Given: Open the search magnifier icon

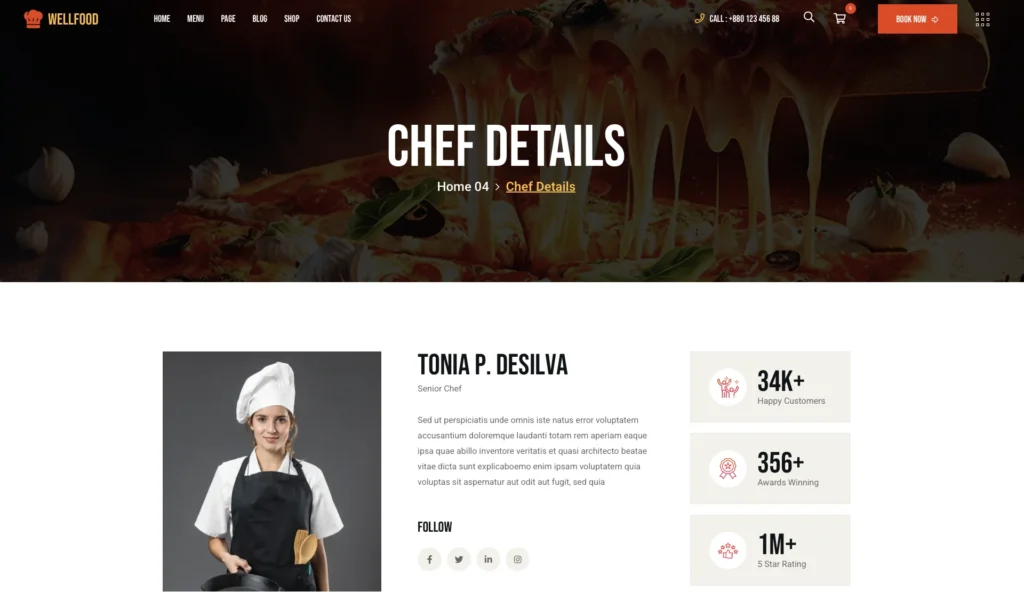Looking at the screenshot, I should [808, 17].
